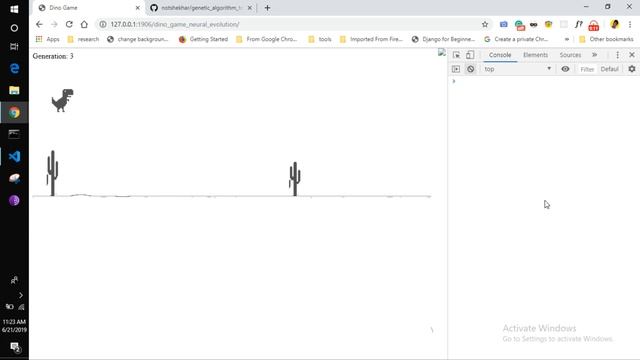Show hidden system tray icons
The width and height of the screenshot is (640, 360).
(x=21, y=295)
